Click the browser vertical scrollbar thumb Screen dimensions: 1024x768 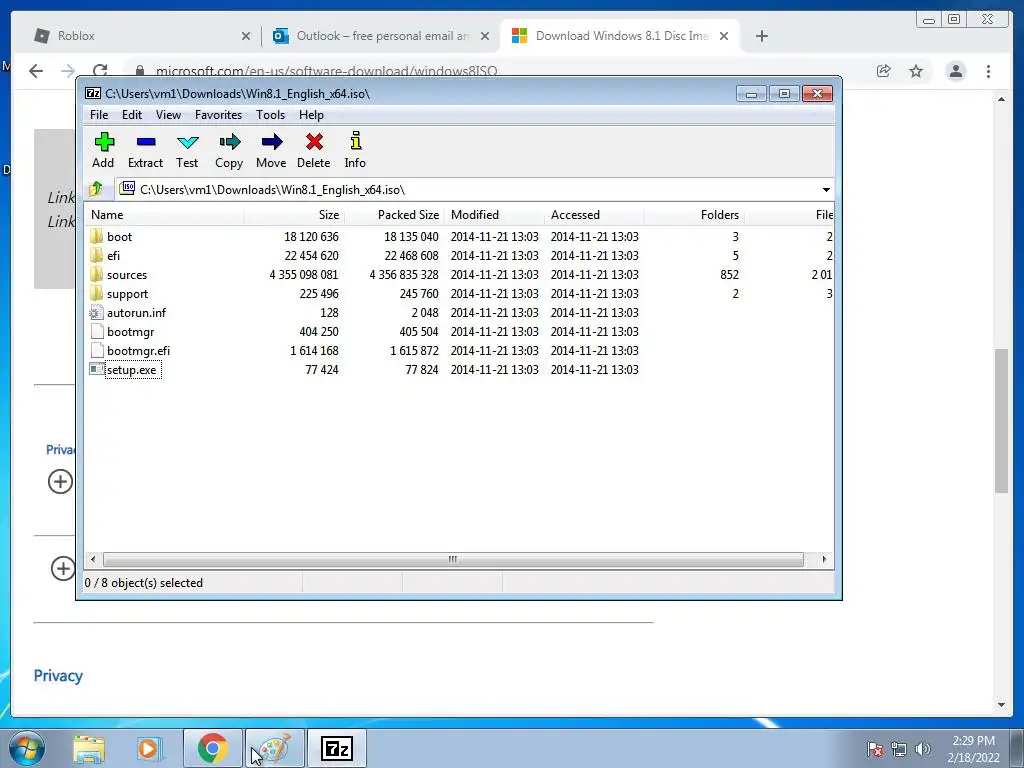1001,421
